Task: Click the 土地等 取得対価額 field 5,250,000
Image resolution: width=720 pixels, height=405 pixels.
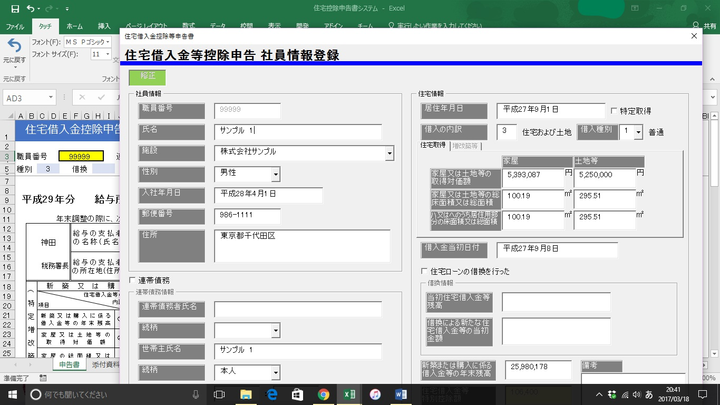Action: (605, 178)
